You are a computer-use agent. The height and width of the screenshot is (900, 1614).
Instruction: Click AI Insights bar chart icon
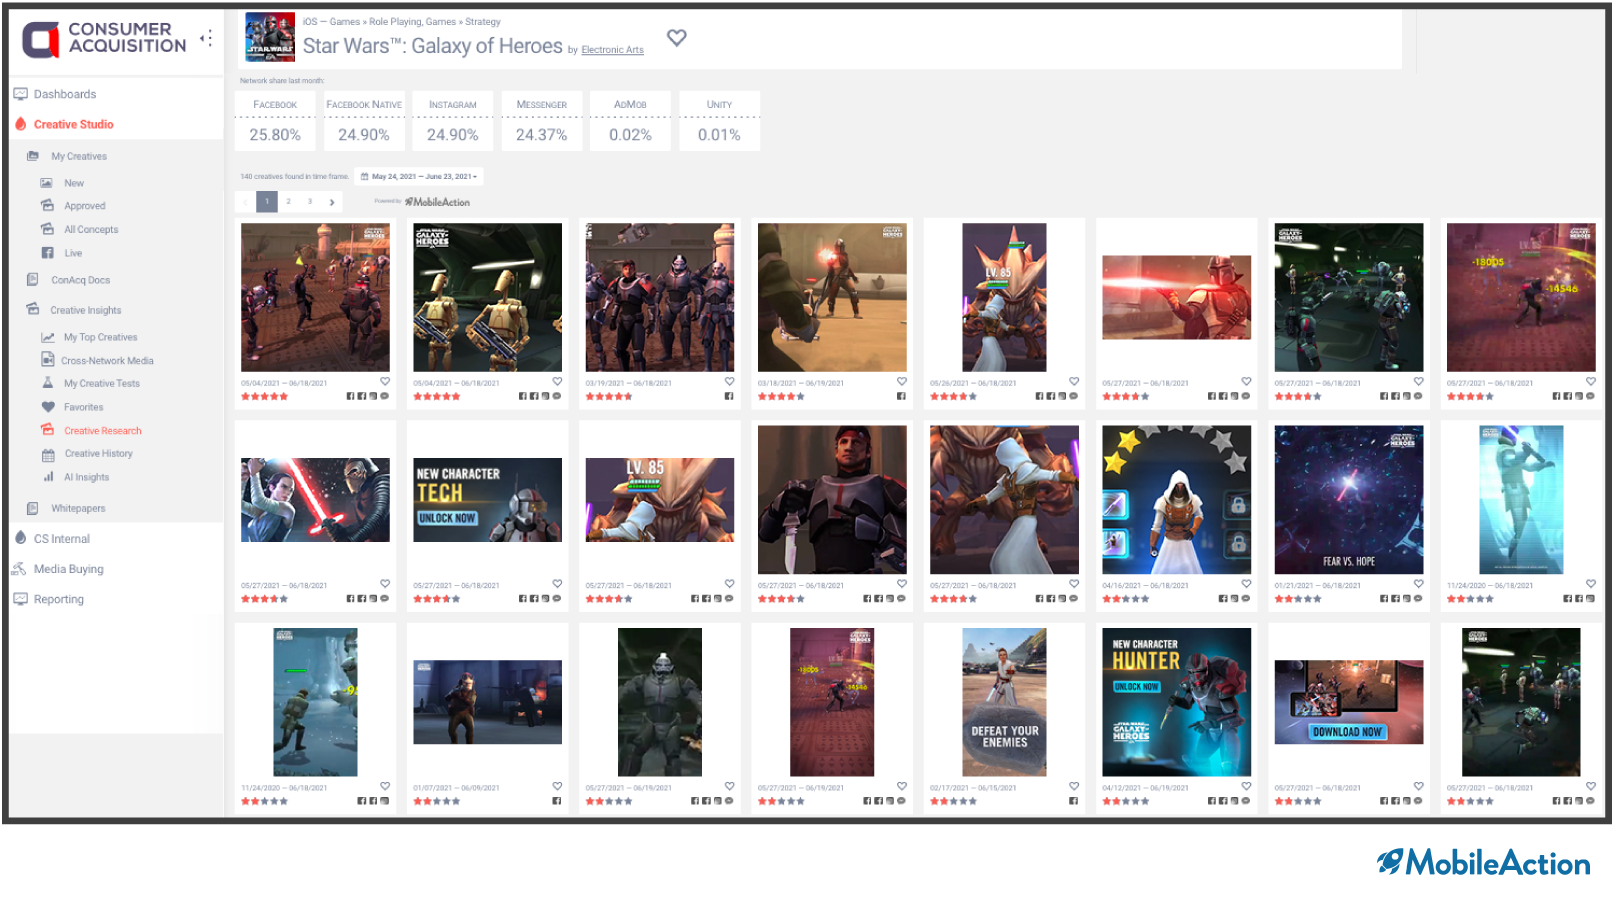click(x=48, y=477)
